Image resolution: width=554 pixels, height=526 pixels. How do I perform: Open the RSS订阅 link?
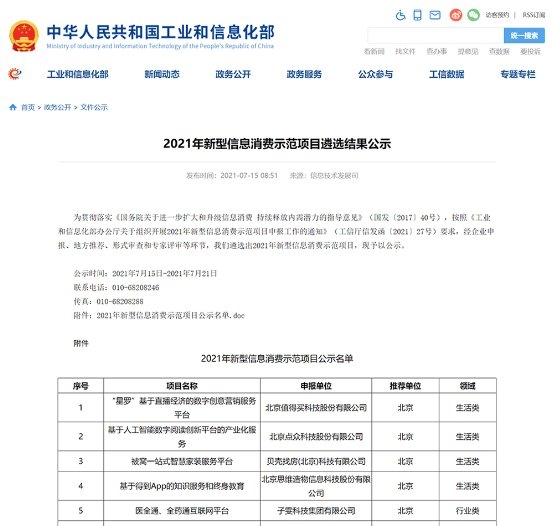click(x=534, y=15)
